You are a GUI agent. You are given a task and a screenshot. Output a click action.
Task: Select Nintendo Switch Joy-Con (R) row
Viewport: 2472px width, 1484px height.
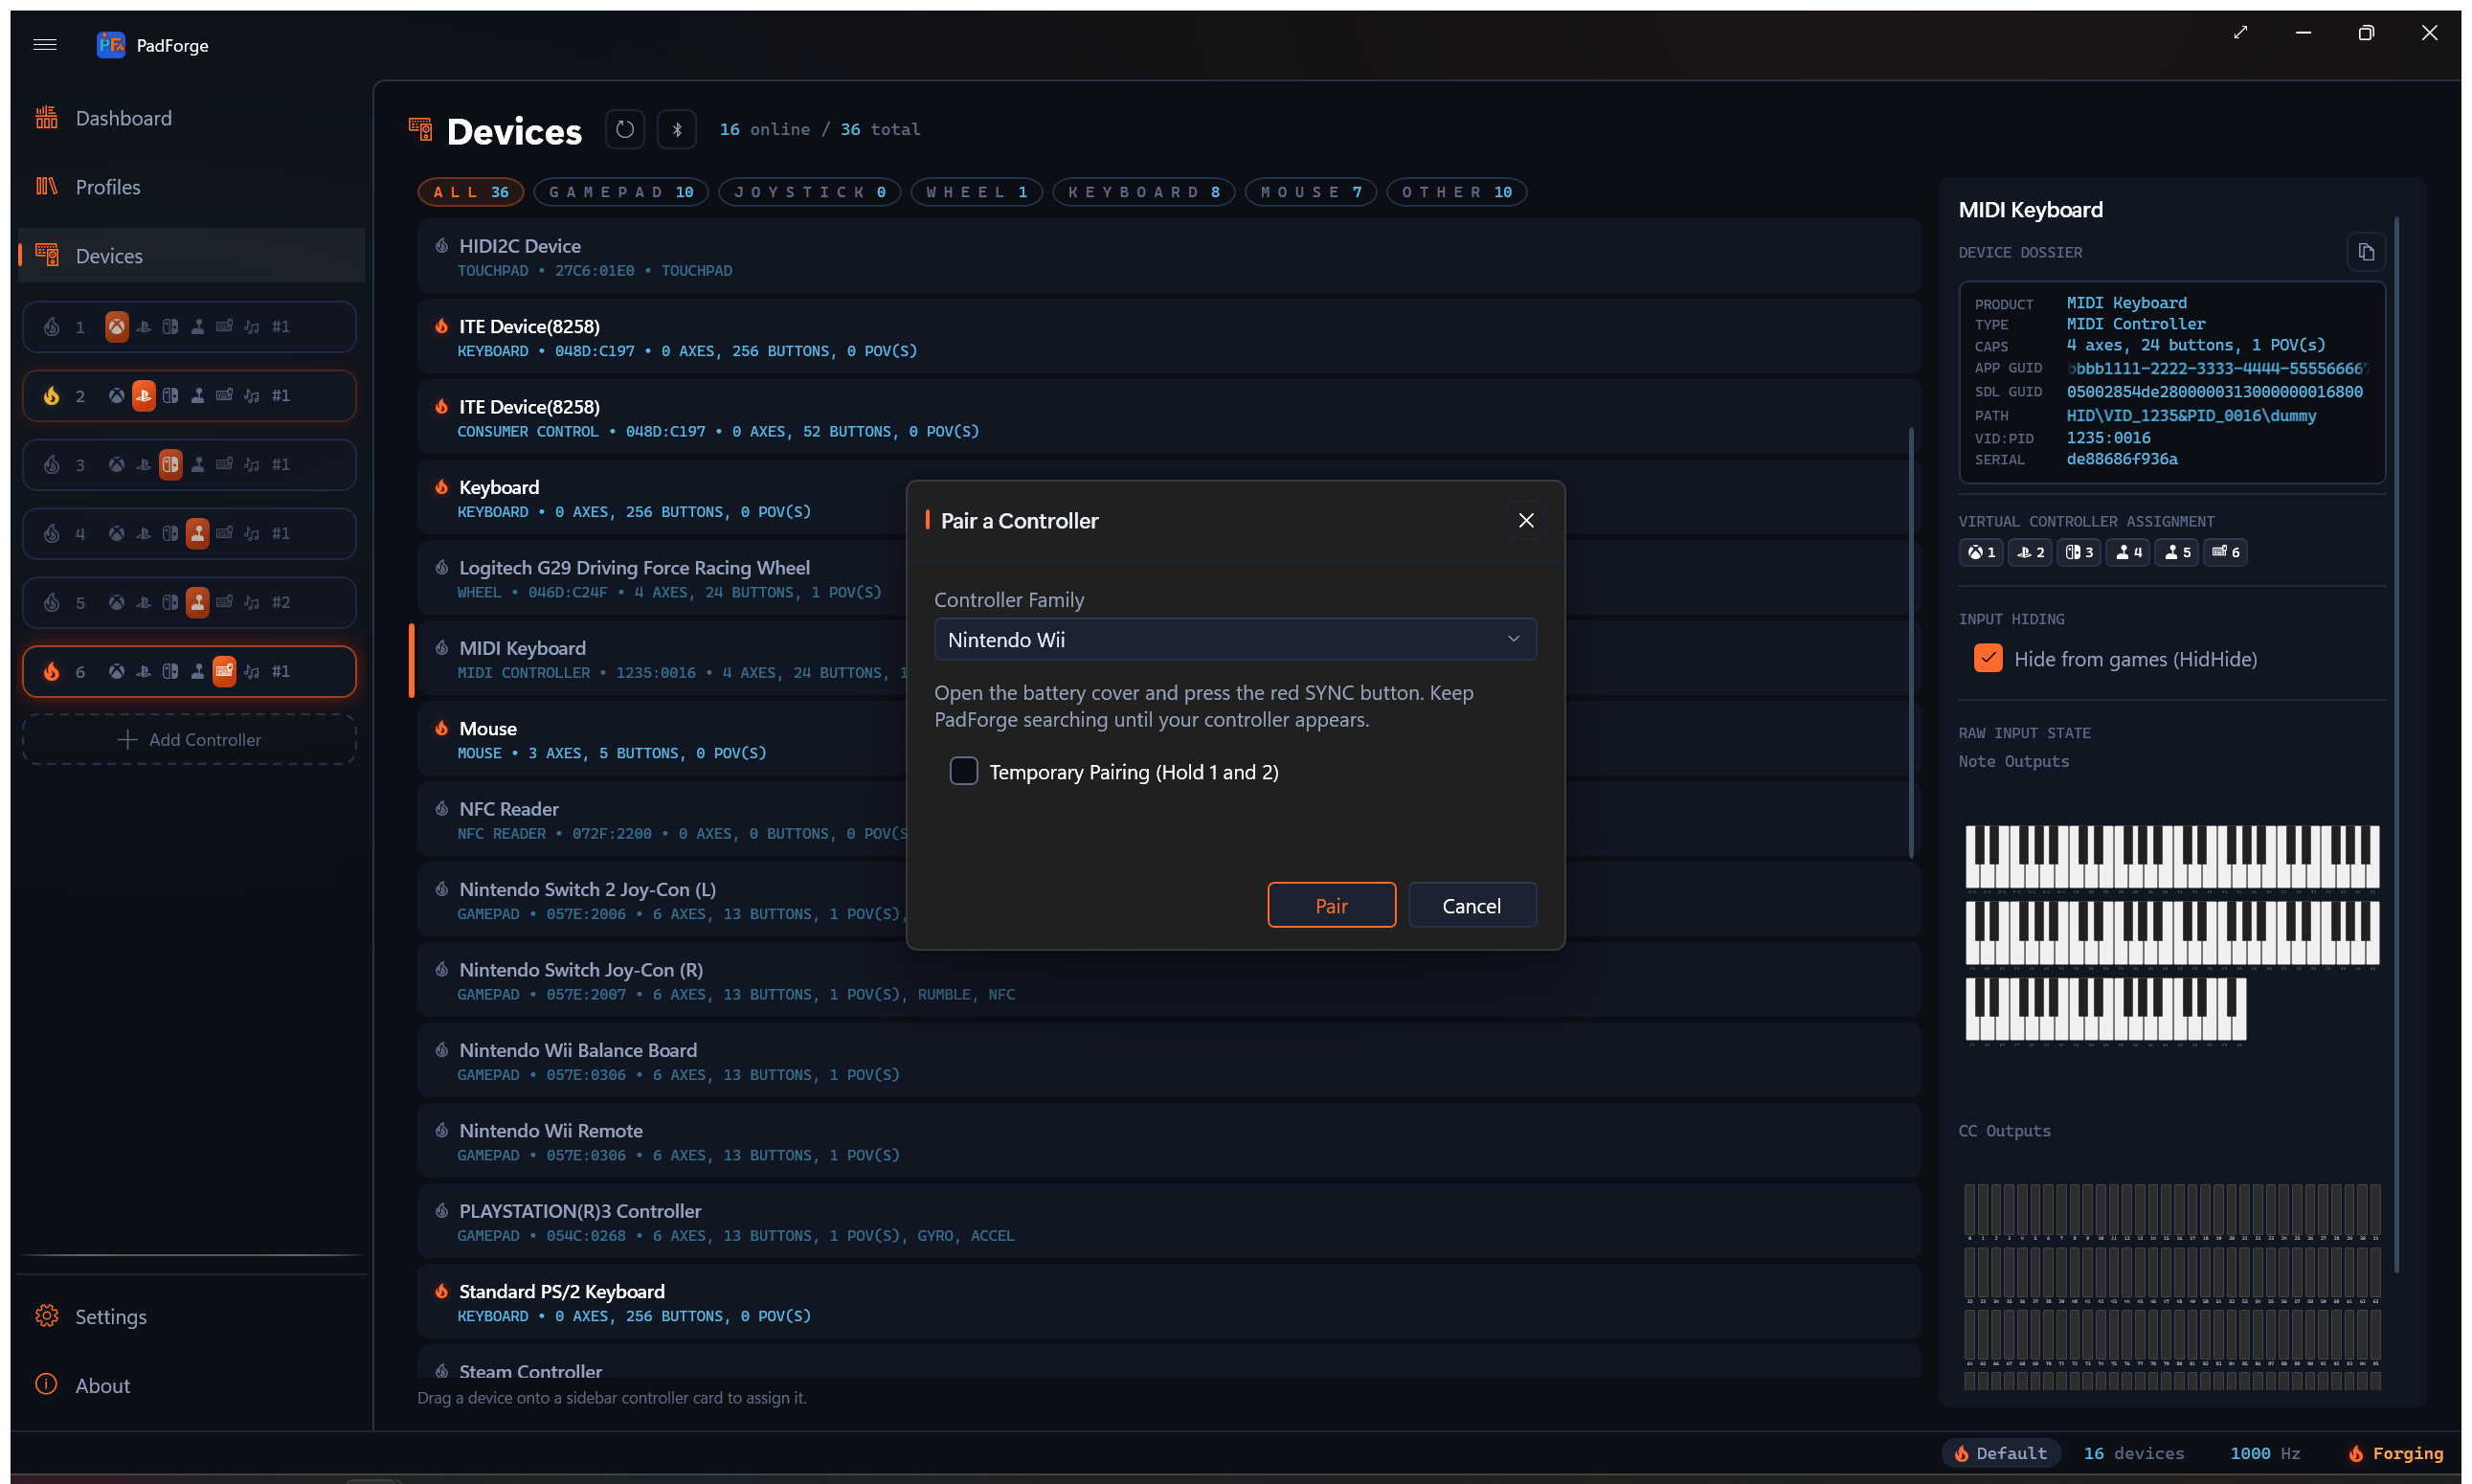1168,981
